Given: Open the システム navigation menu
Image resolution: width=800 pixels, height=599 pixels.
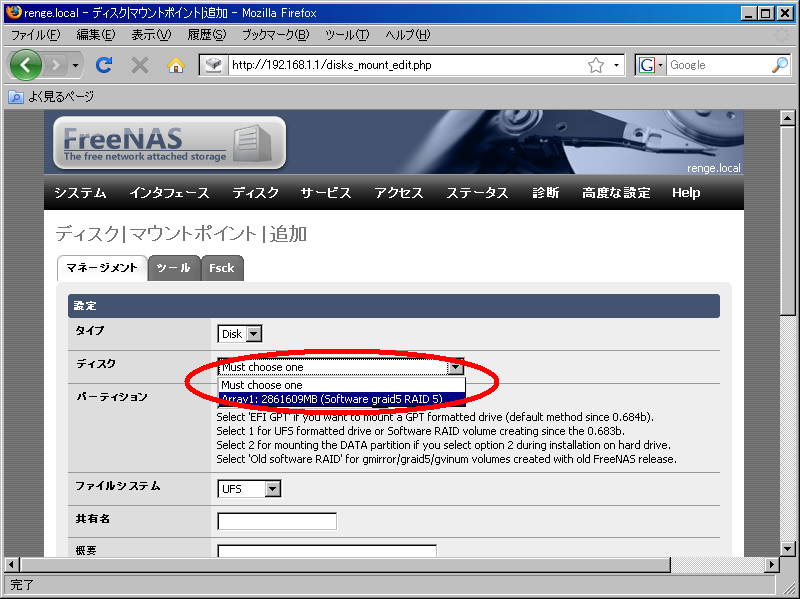Looking at the screenshot, I should [80, 193].
